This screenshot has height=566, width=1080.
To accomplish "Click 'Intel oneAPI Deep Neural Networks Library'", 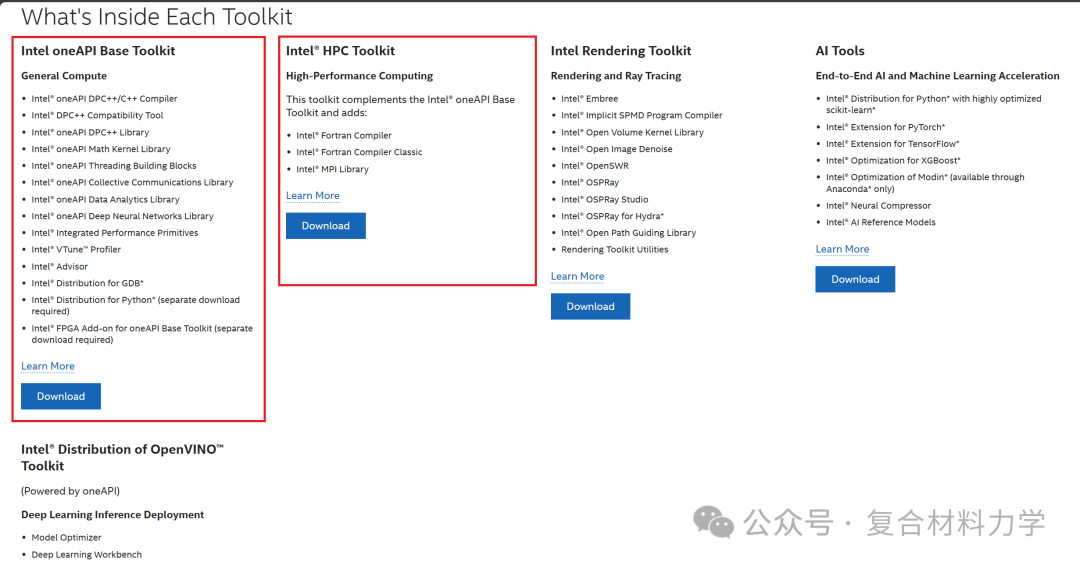I will point(122,216).
